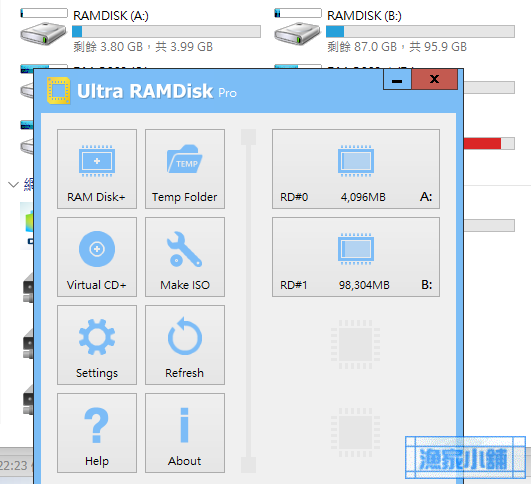Image resolution: width=531 pixels, height=484 pixels.
Task: Click the red nearly-full drive usage bar
Action: (489, 144)
